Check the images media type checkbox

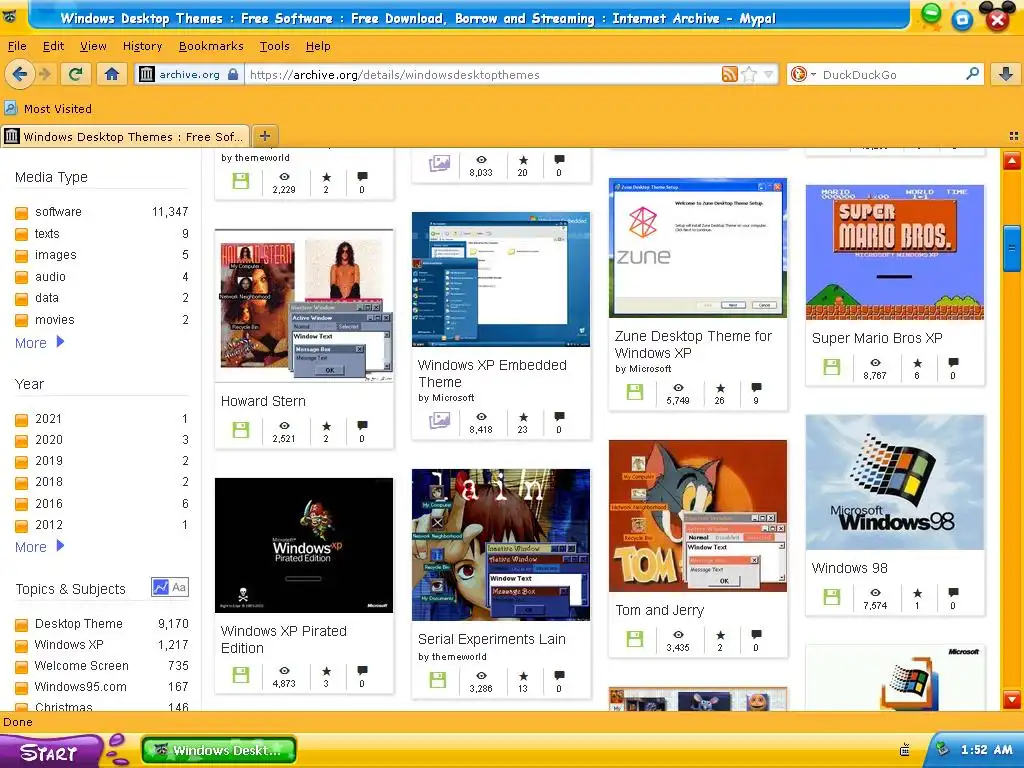[x=22, y=255]
